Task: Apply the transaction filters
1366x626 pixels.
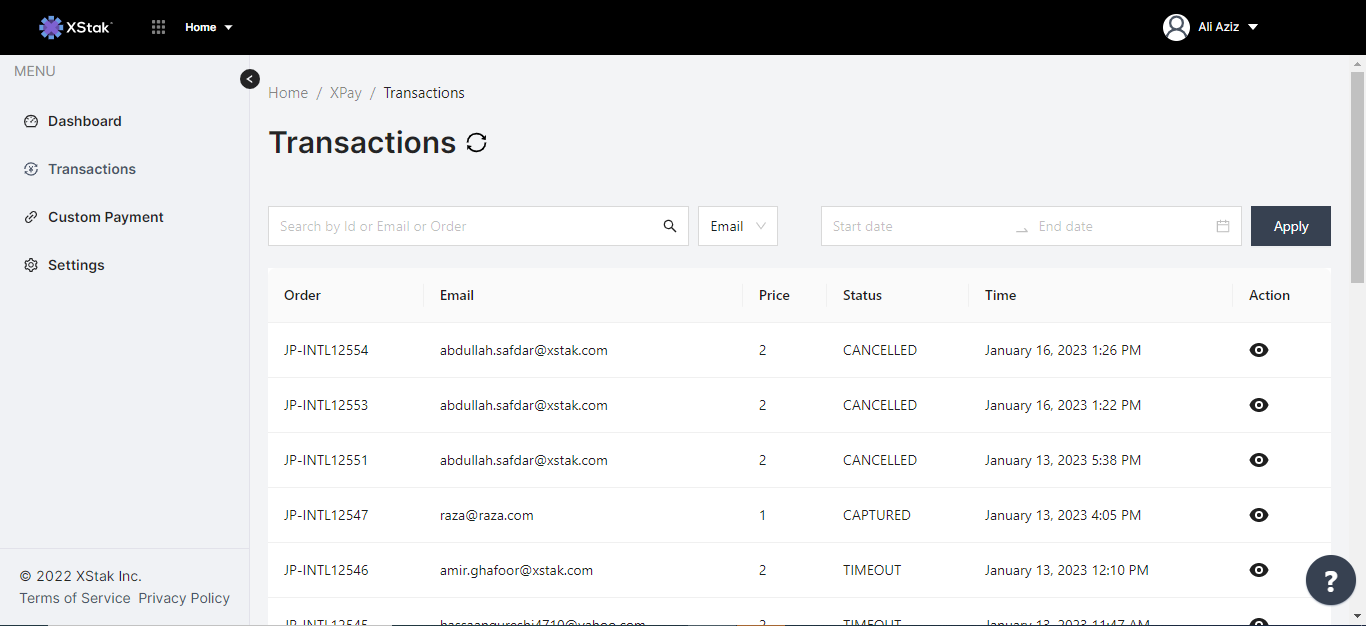Action: pos(1290,226)
